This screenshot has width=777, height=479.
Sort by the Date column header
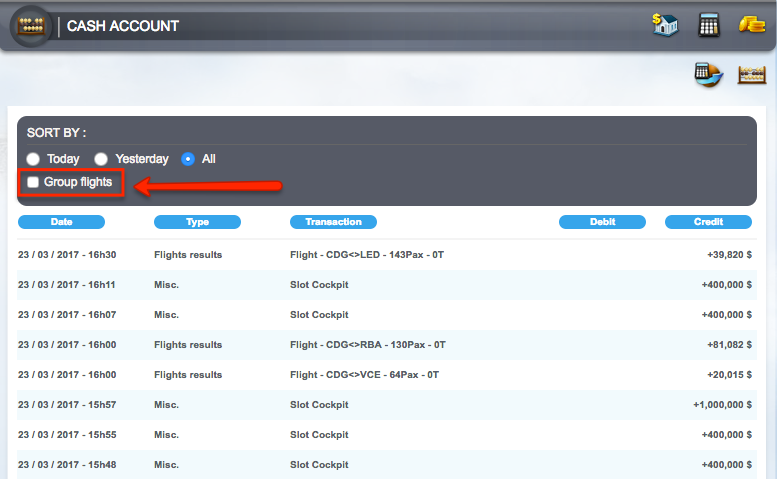pos(61,222)
